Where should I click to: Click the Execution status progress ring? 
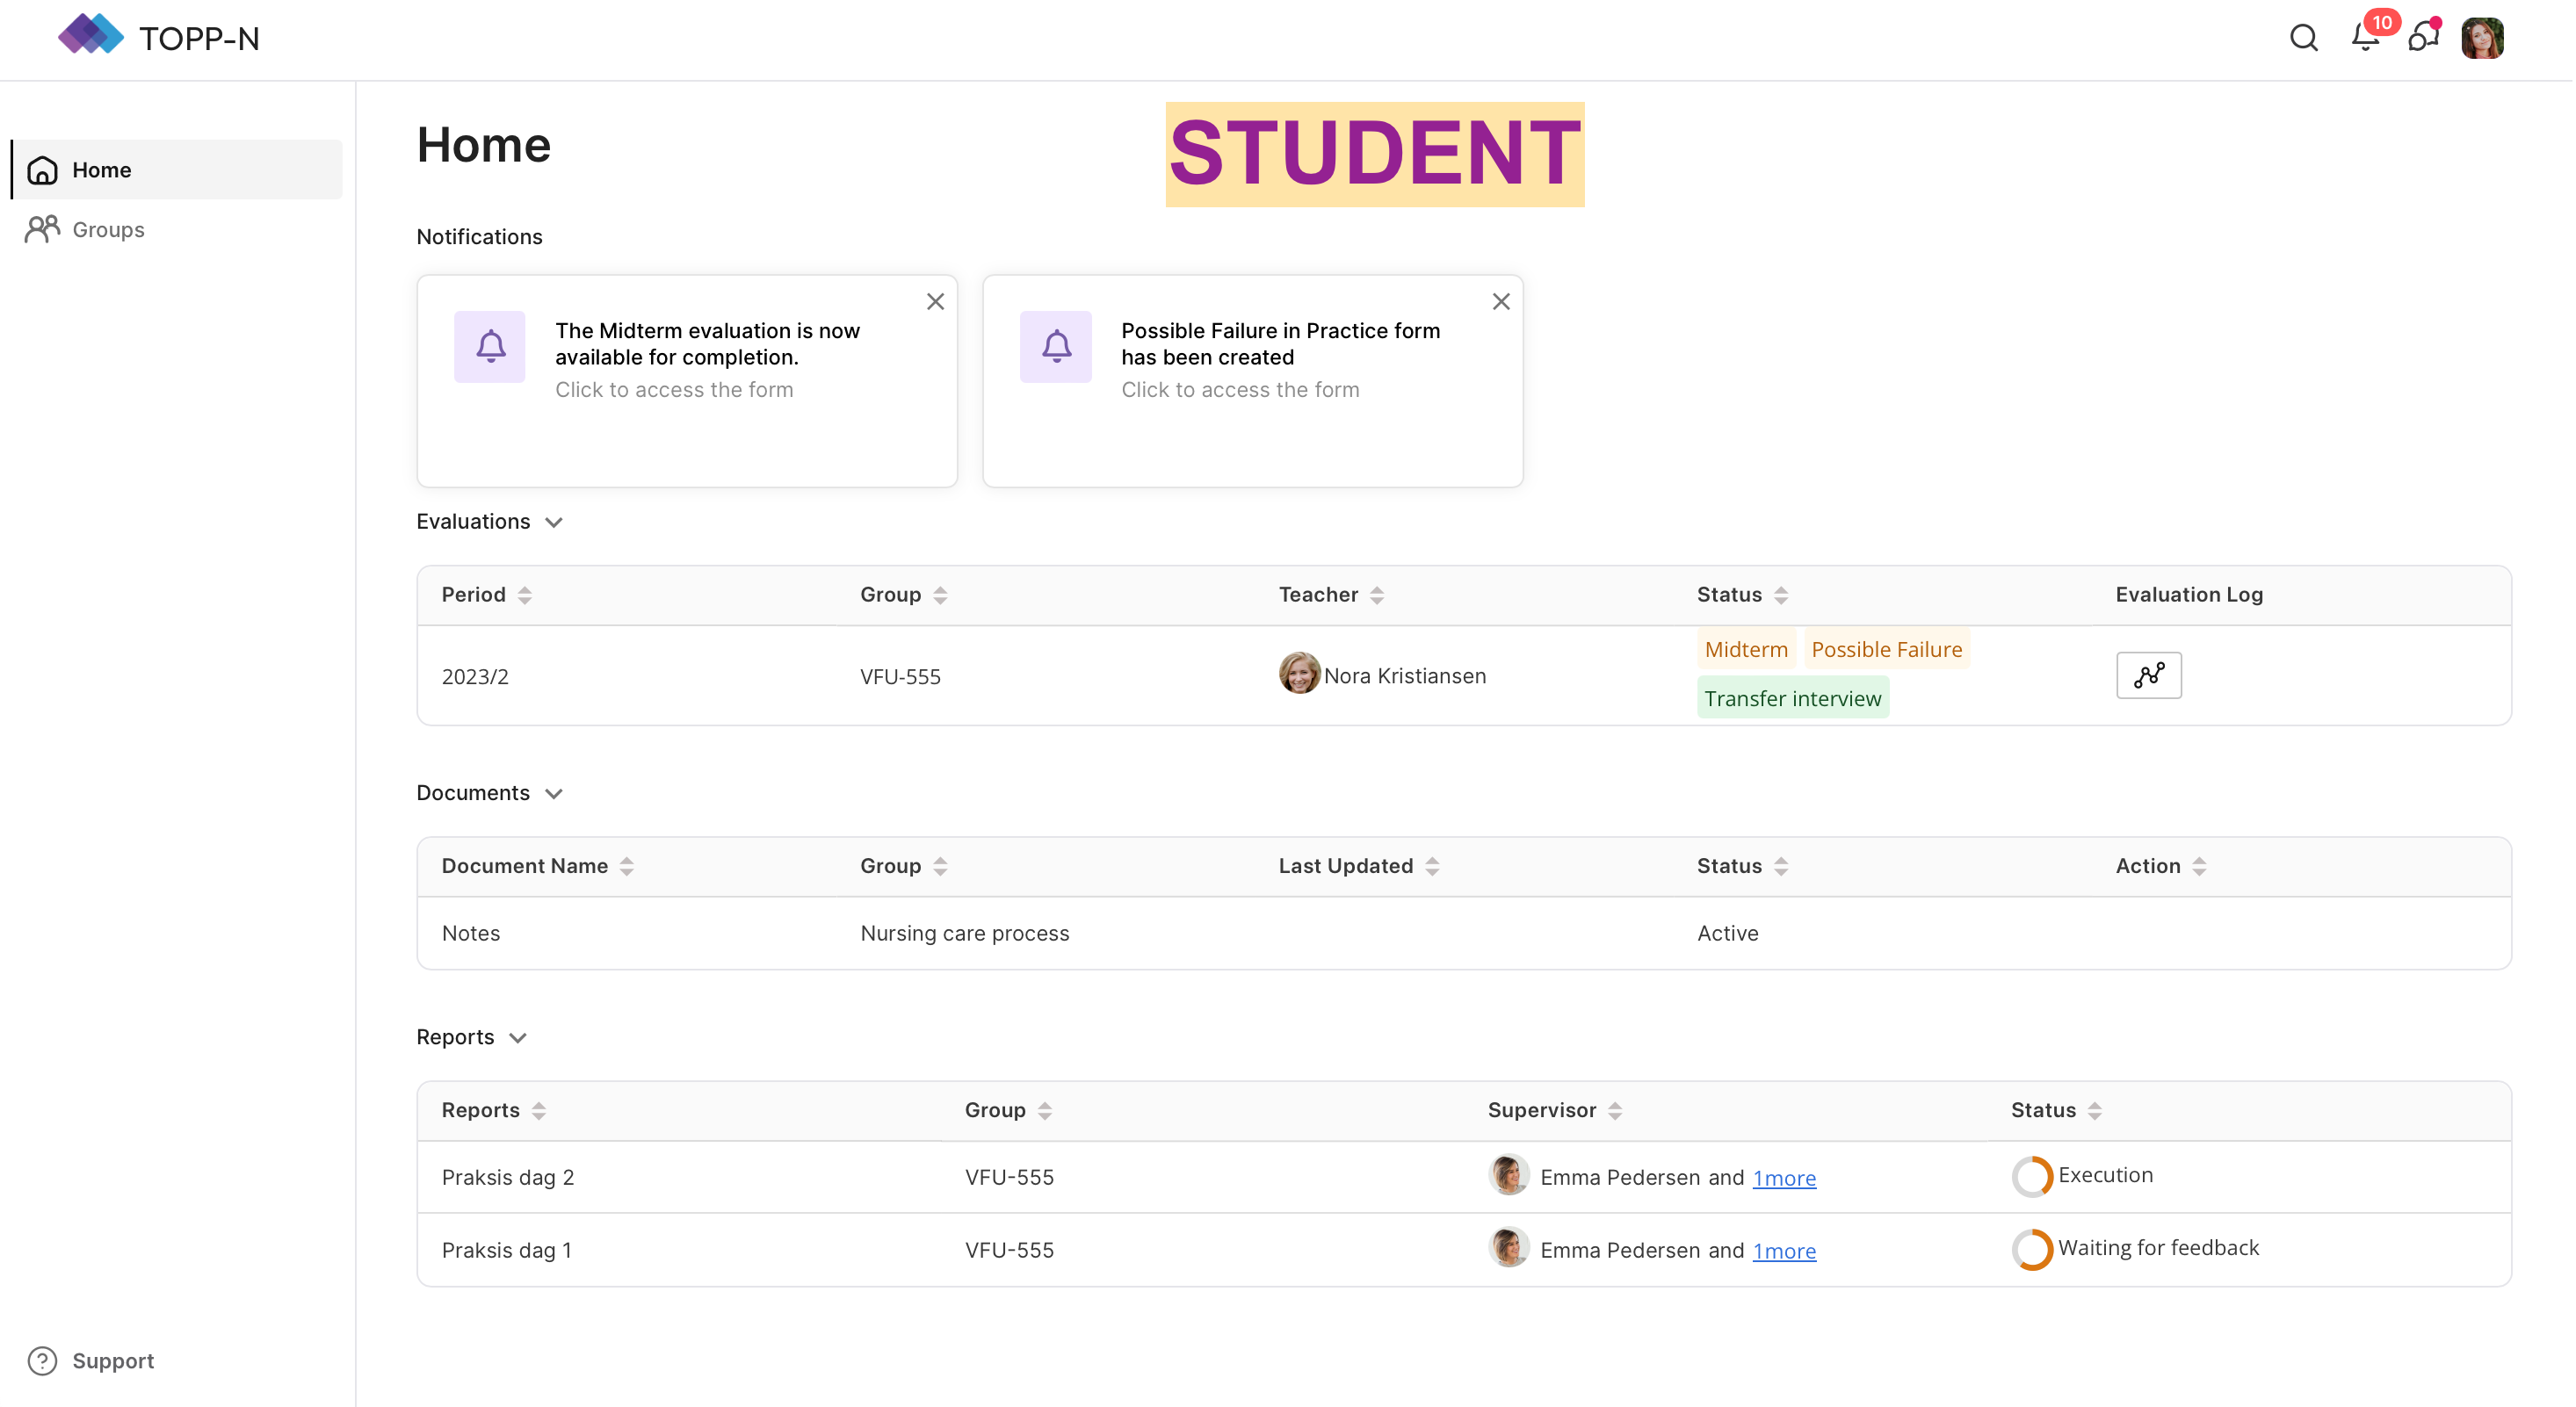[x=2031, y=1175]
